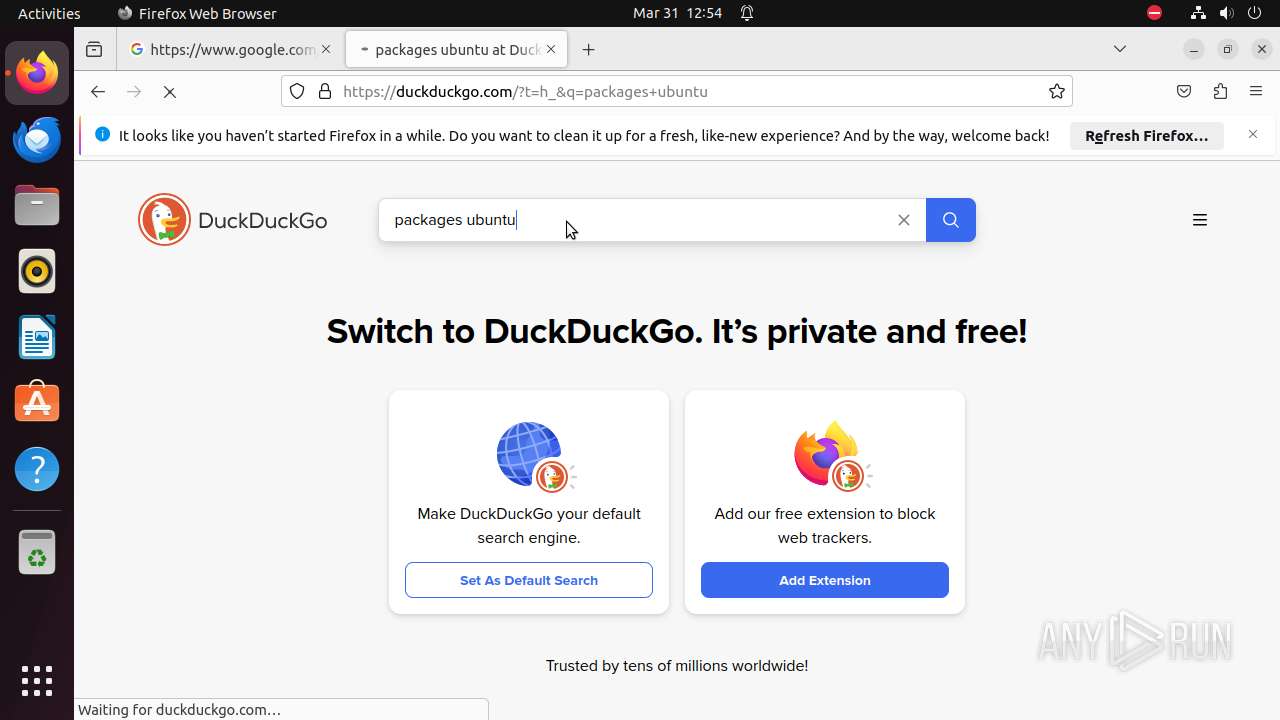Open Rhythmbox music player from dock

[x=37, y=271]
